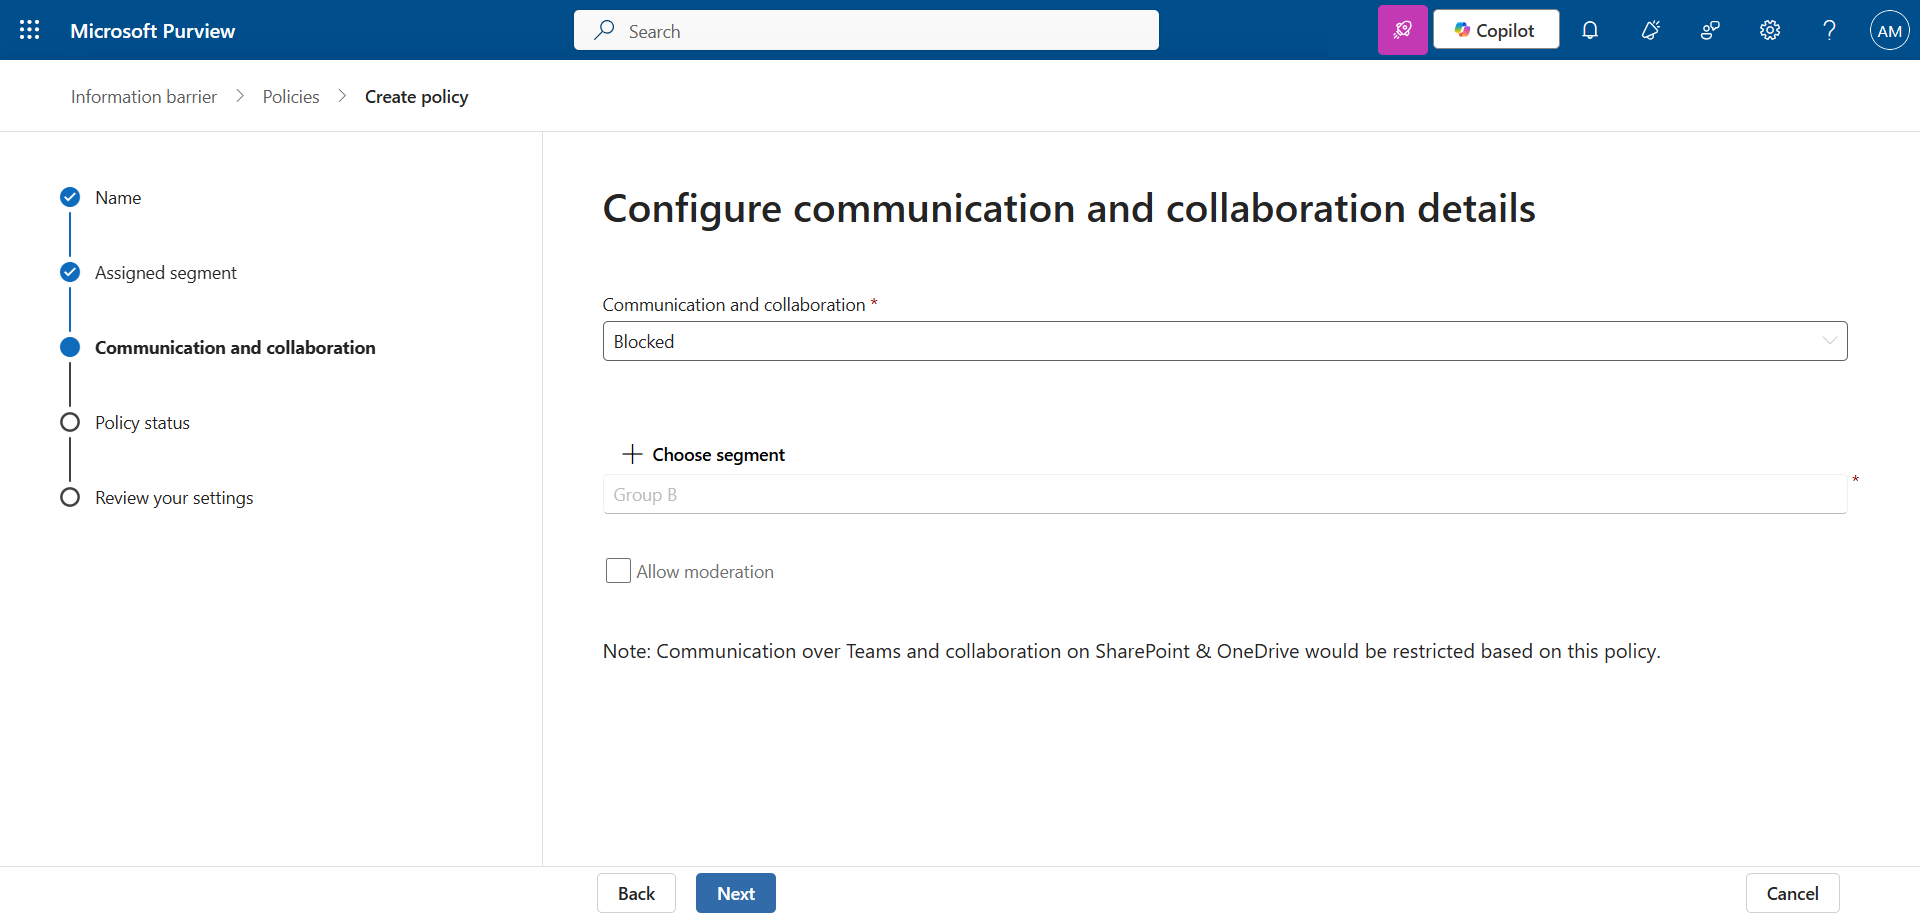Enable the Allow moderation checkbox
The width and height of the screenshot is (1920, 919).
click(x=618, y=571)
